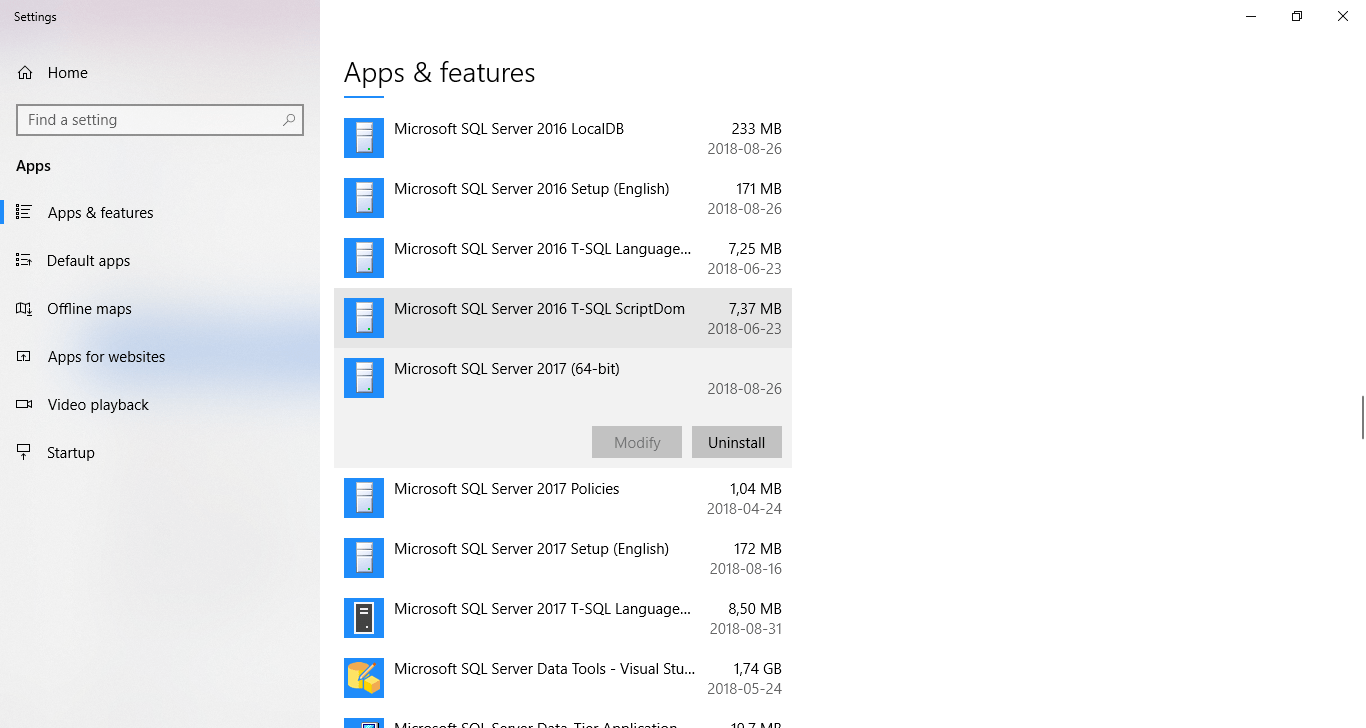This screenshot has width=1366, height=728.
Task: Click the Startup sidebar icon
Action: point(23,452)
